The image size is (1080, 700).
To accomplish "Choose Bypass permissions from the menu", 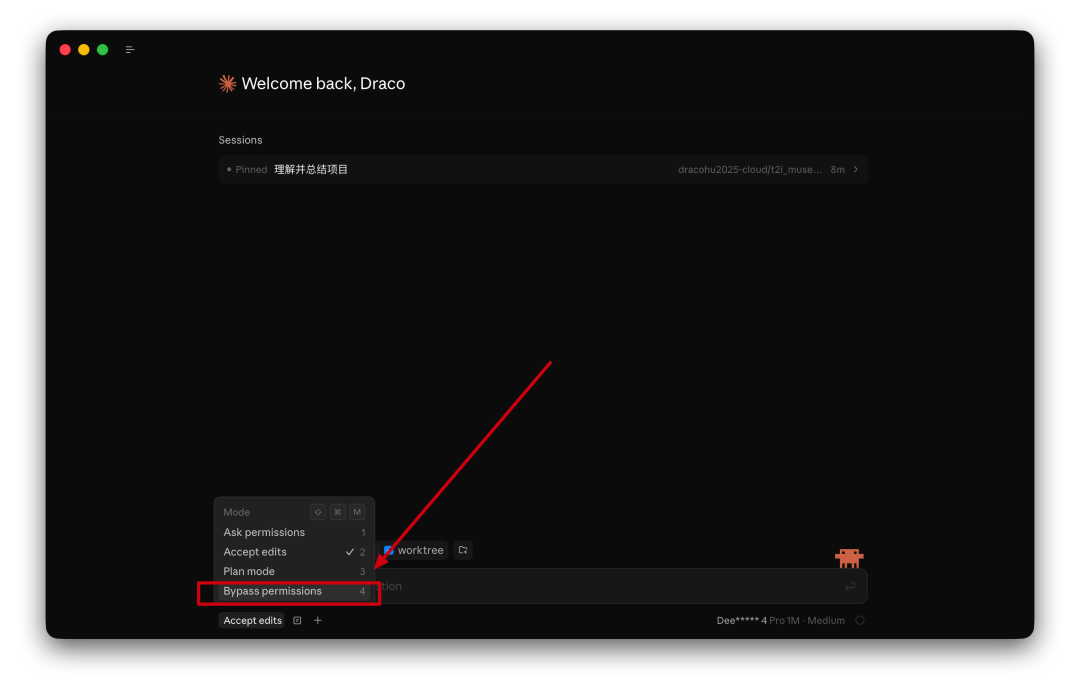I will 273,591.
